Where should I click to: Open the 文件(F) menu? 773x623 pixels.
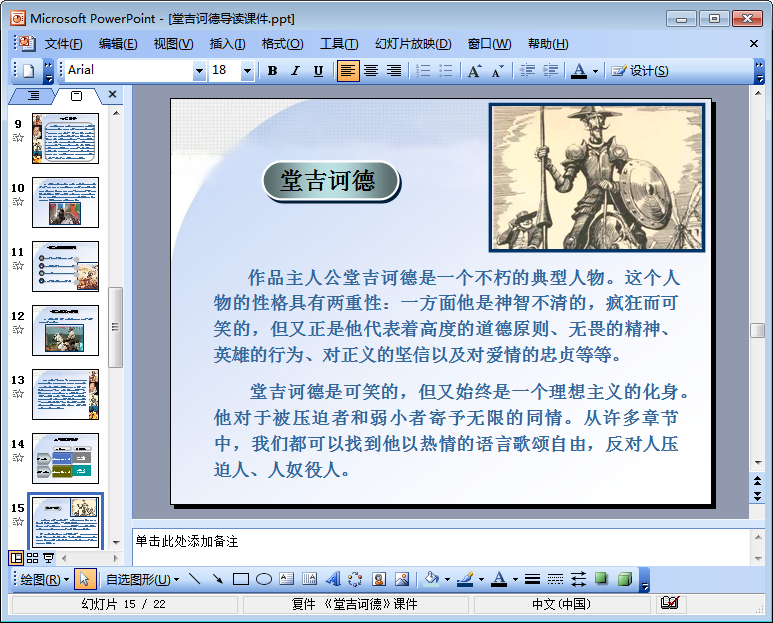[x=64, y=44]
